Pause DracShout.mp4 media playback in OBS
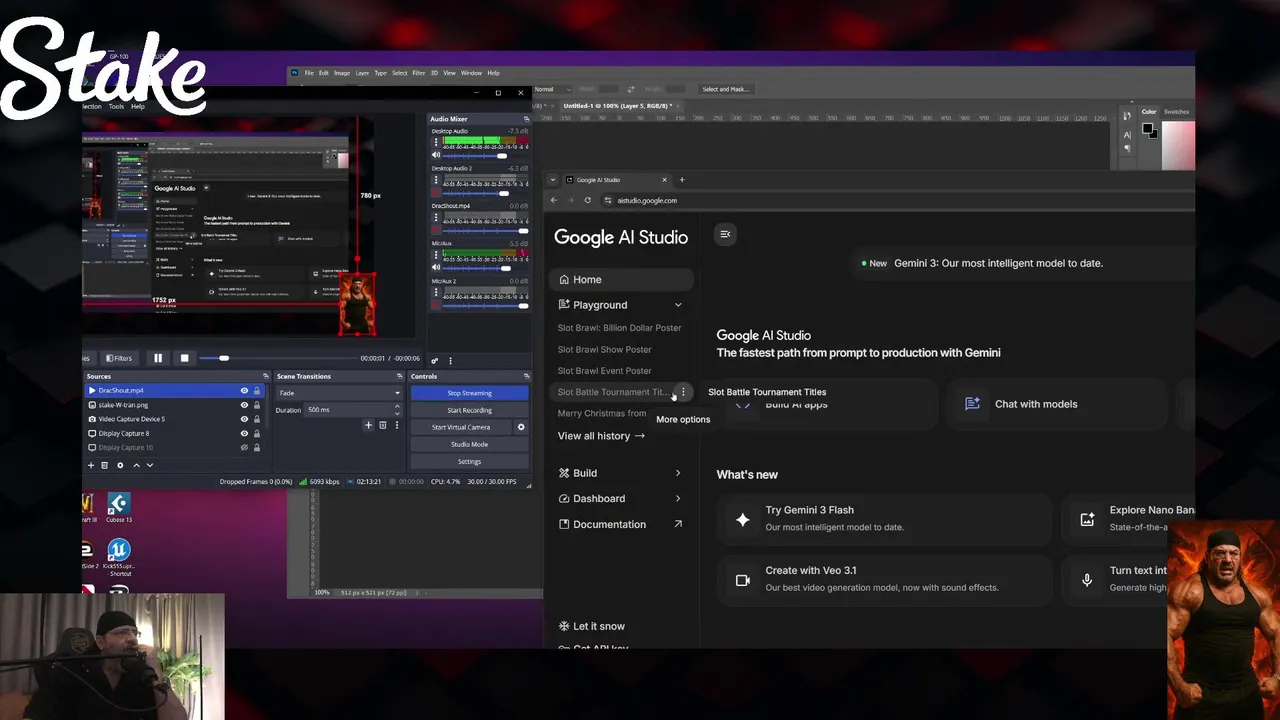The image size is (1280, 720). [158, 358]
